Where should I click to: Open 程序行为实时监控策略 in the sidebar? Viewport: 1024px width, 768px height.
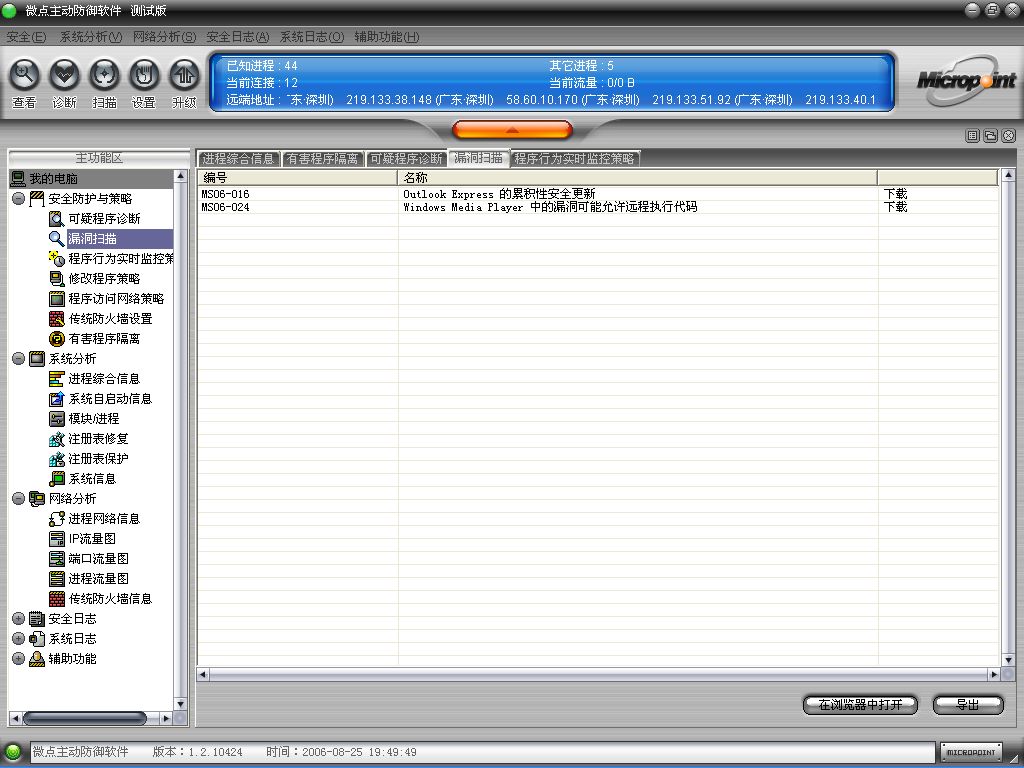point(121,259)
